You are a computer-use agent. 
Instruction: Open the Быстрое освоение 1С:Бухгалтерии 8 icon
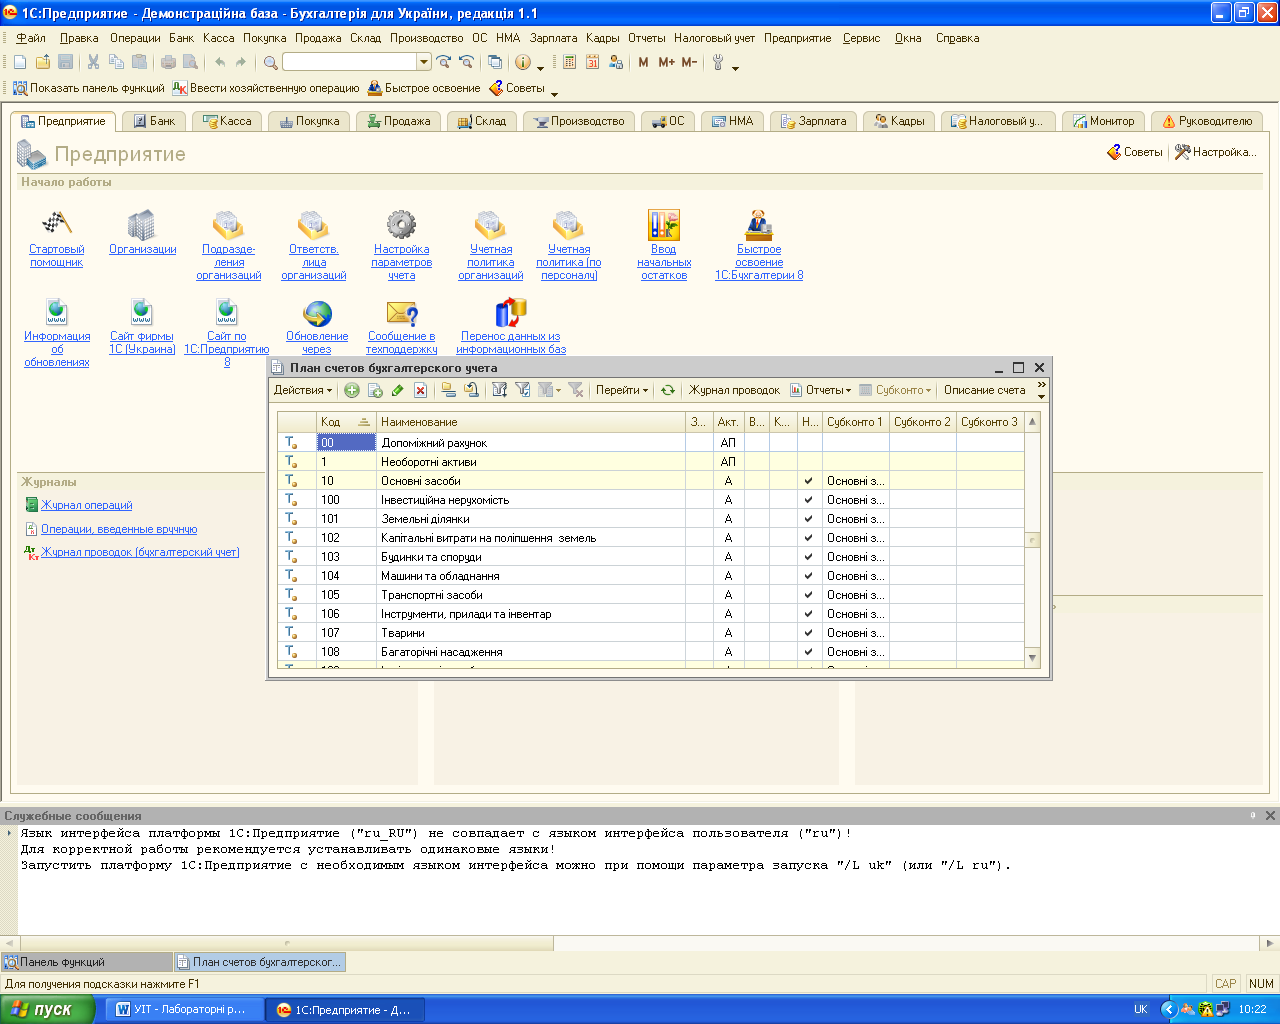759,224
